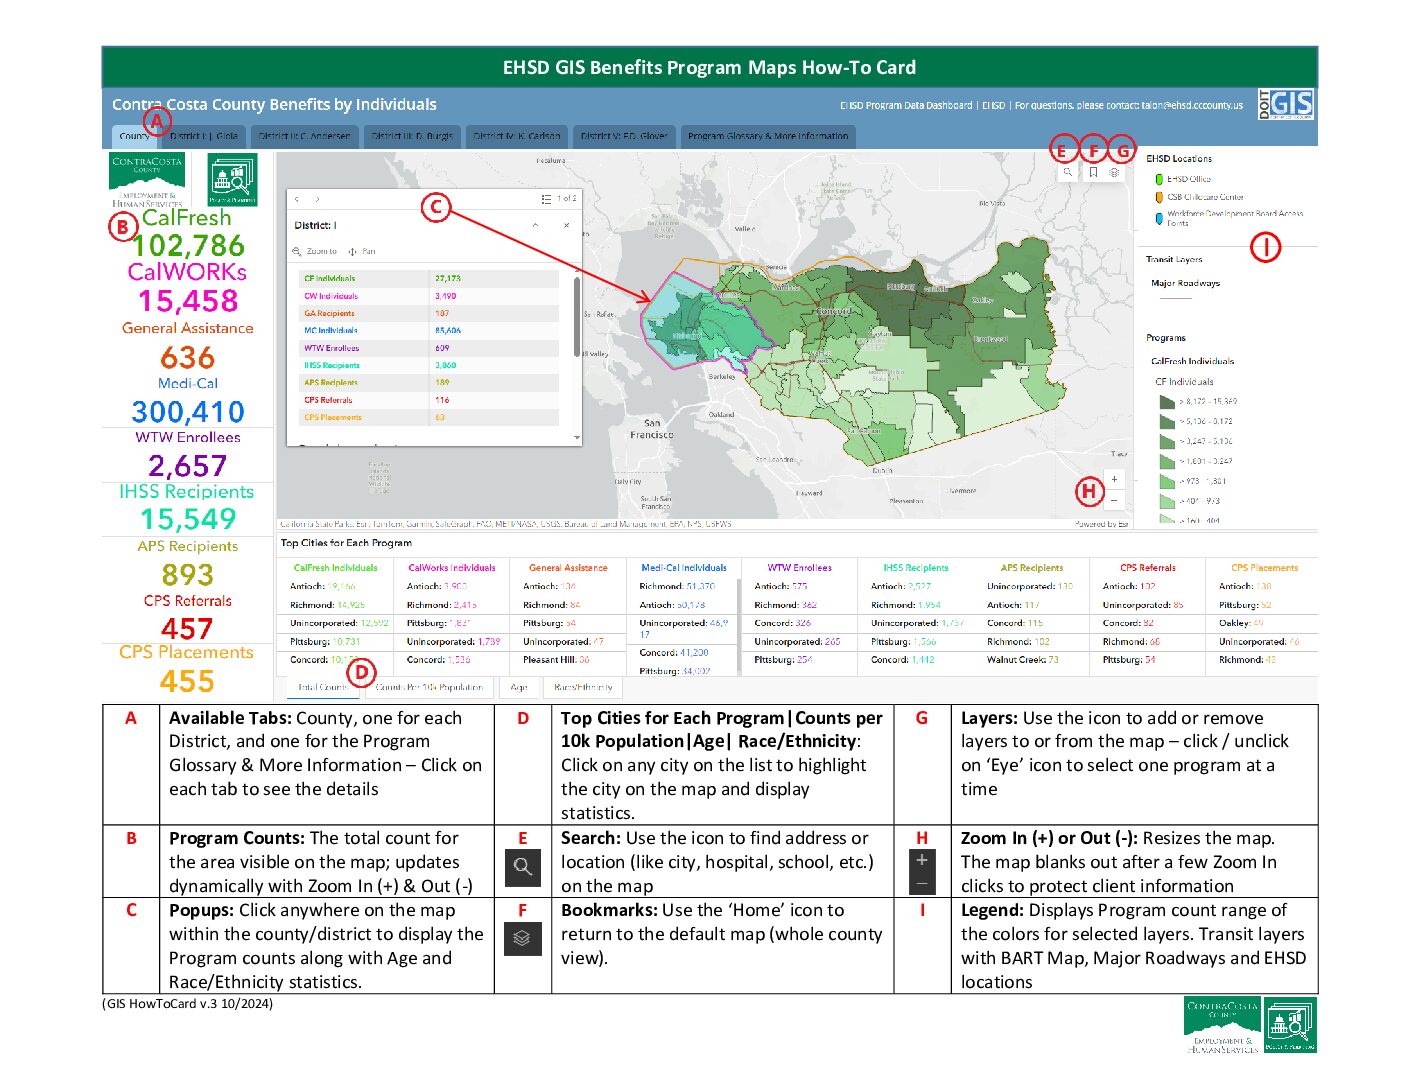Screen dimensions: 1408x1088
Task: Open EHSD Program Data Dashboard link
Action: [906, 105]
